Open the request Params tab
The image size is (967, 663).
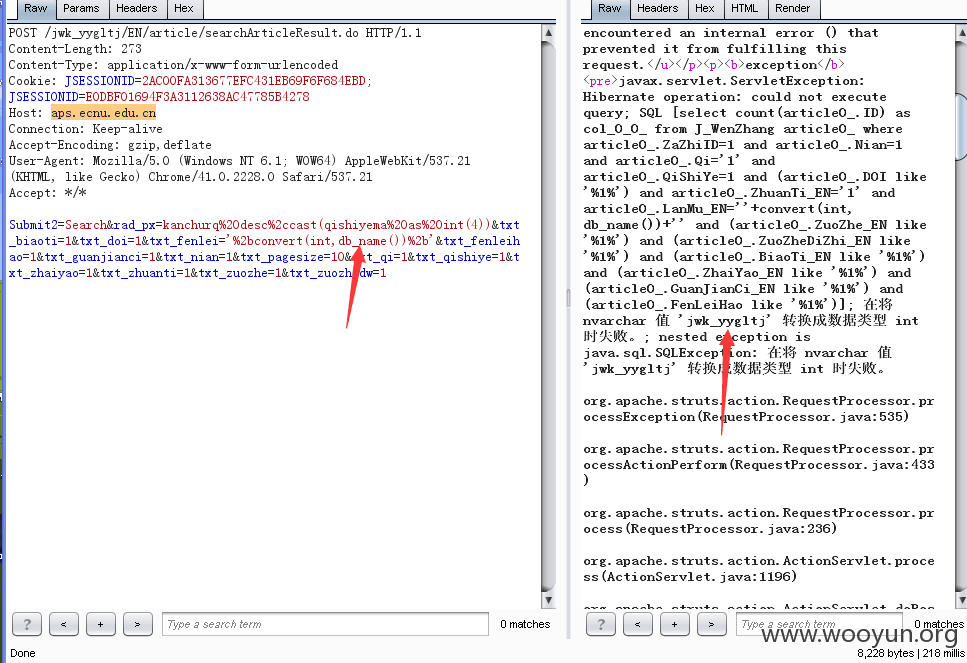click(81, 9)
